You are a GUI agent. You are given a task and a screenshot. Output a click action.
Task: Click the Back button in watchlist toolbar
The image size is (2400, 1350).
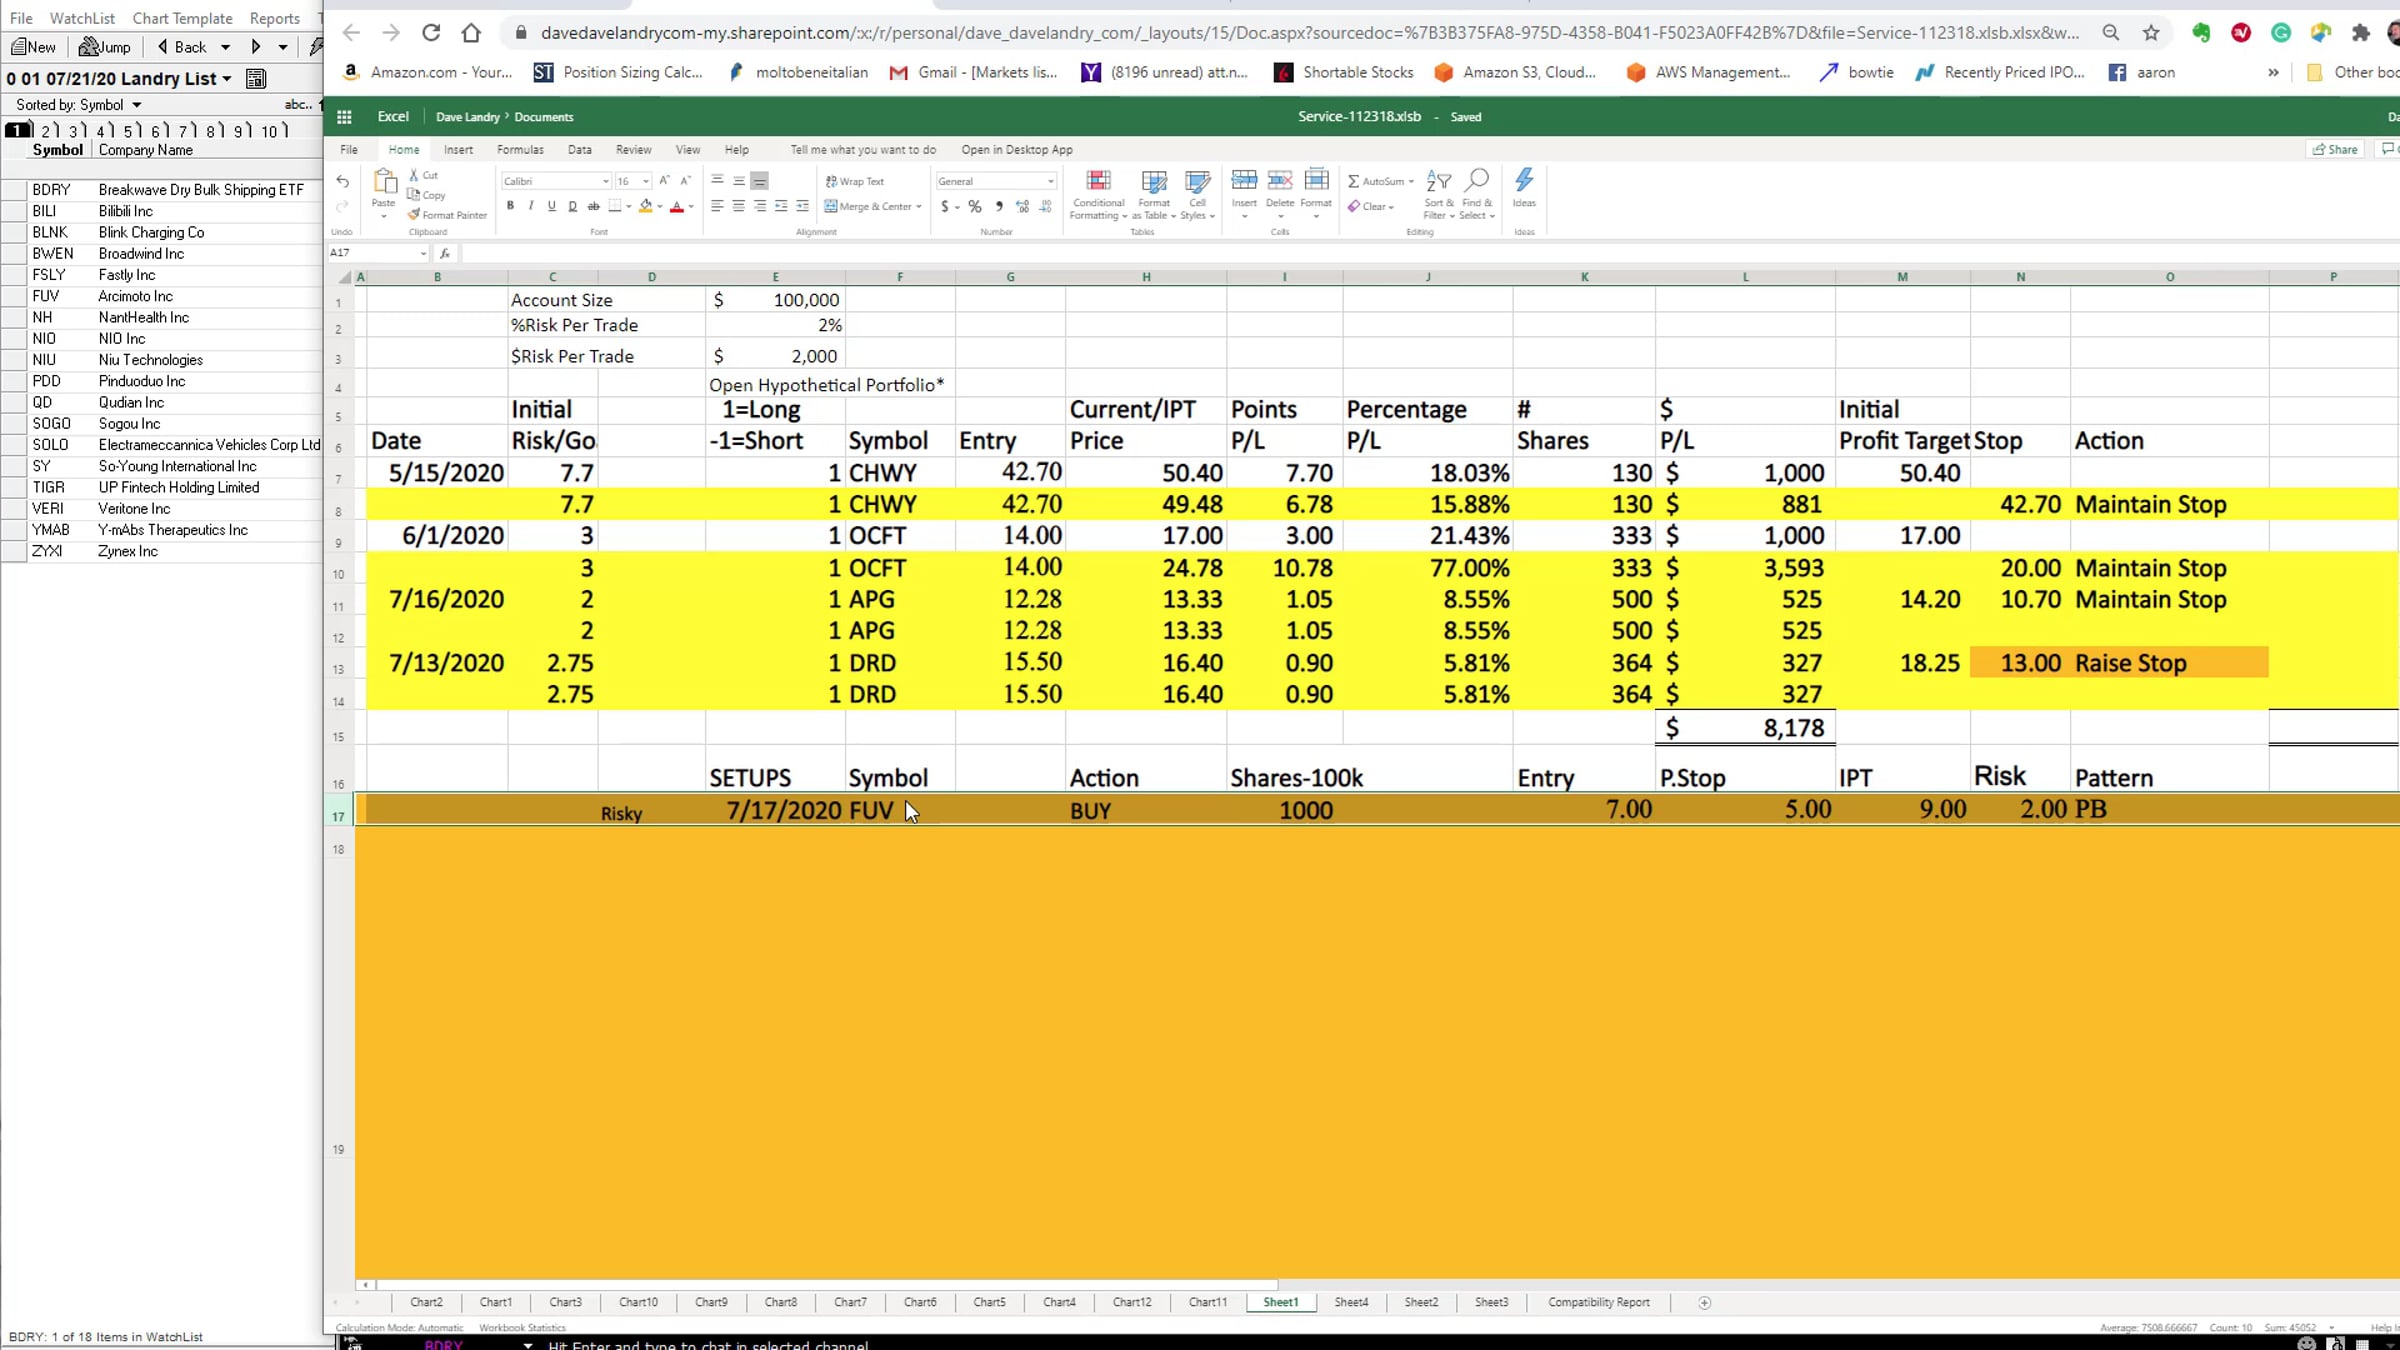click(181, 47)
